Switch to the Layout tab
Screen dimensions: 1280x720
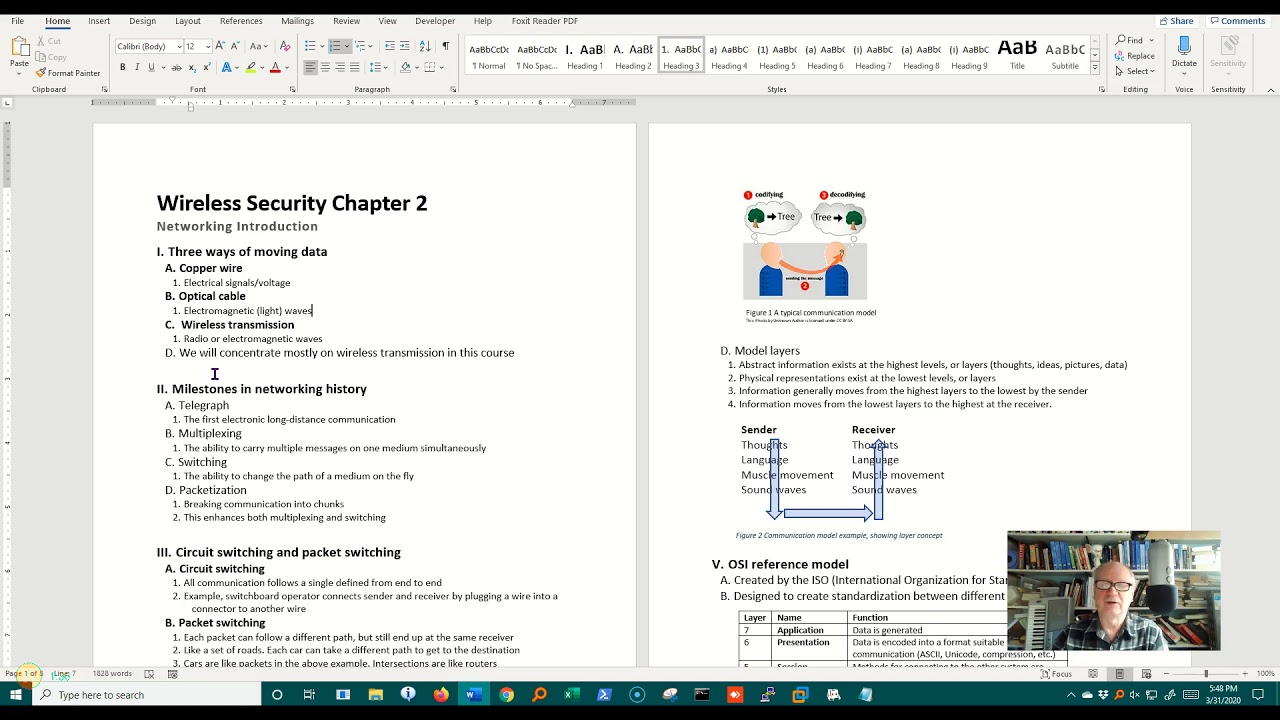tap(188, 21)
